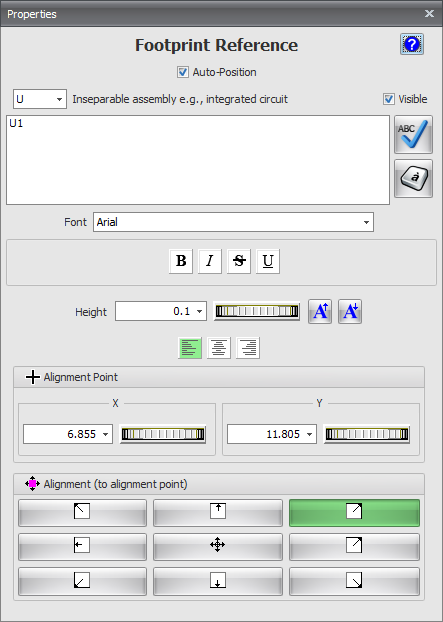Align text to center of alignment point
This screenshot has width=443, height=622.
(x=218, y=547)
